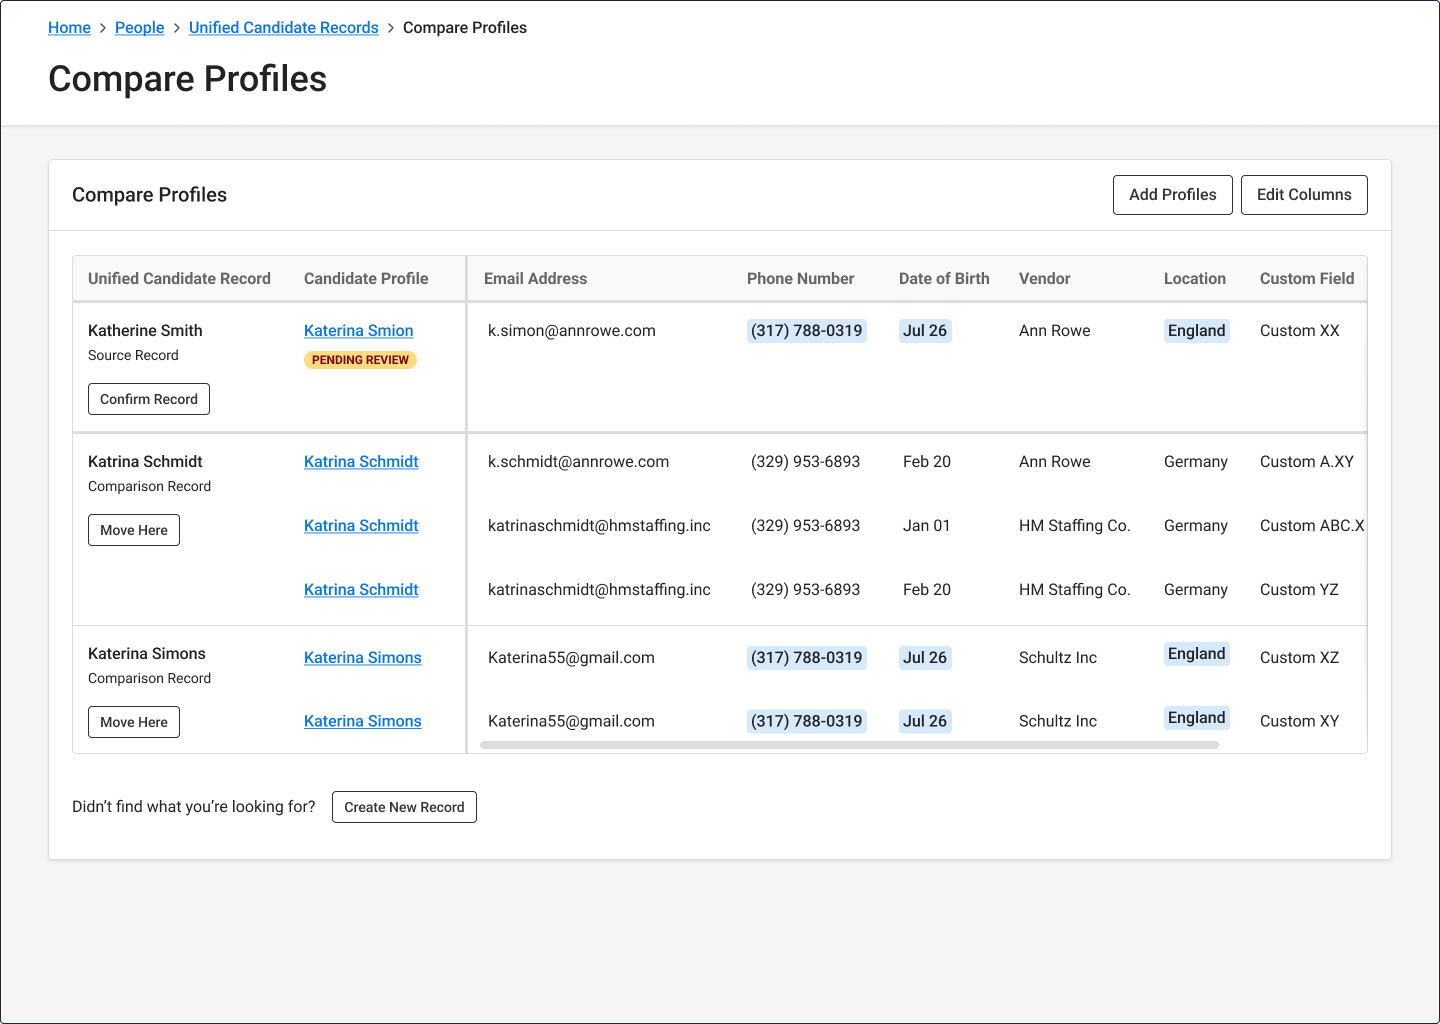Click the Create New Record button
This screenshot has height=1024, width=1440.
(x=404, y=807)
